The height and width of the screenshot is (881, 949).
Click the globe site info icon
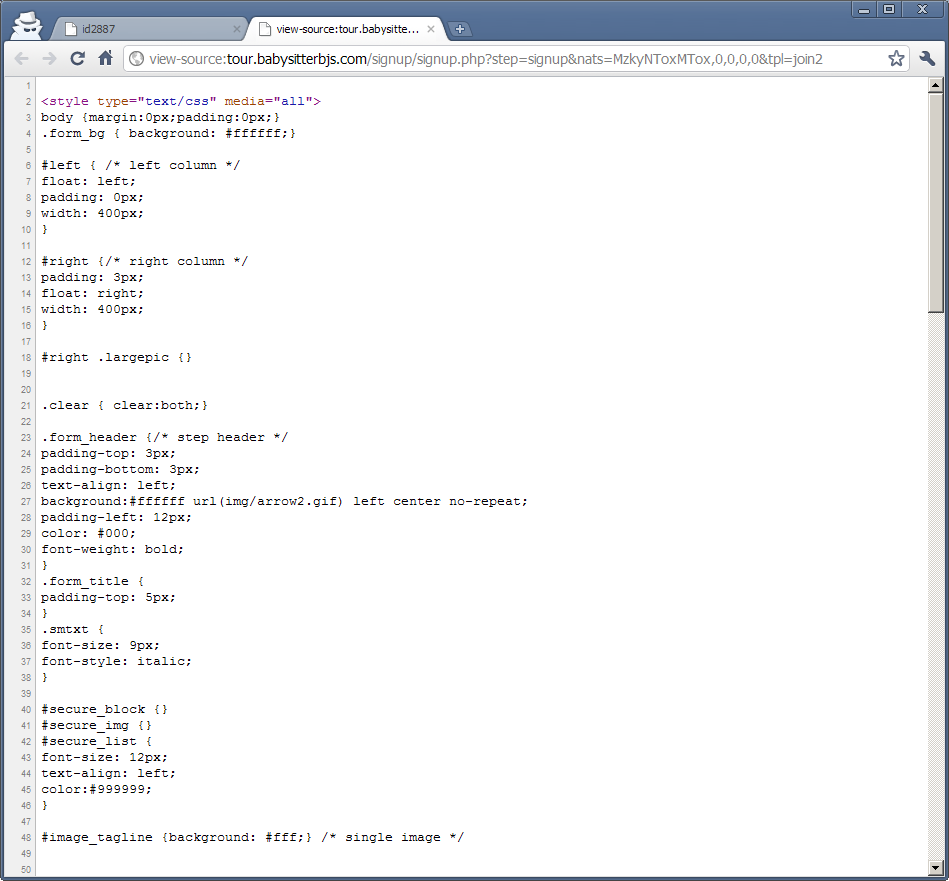[x=137, y=59]
